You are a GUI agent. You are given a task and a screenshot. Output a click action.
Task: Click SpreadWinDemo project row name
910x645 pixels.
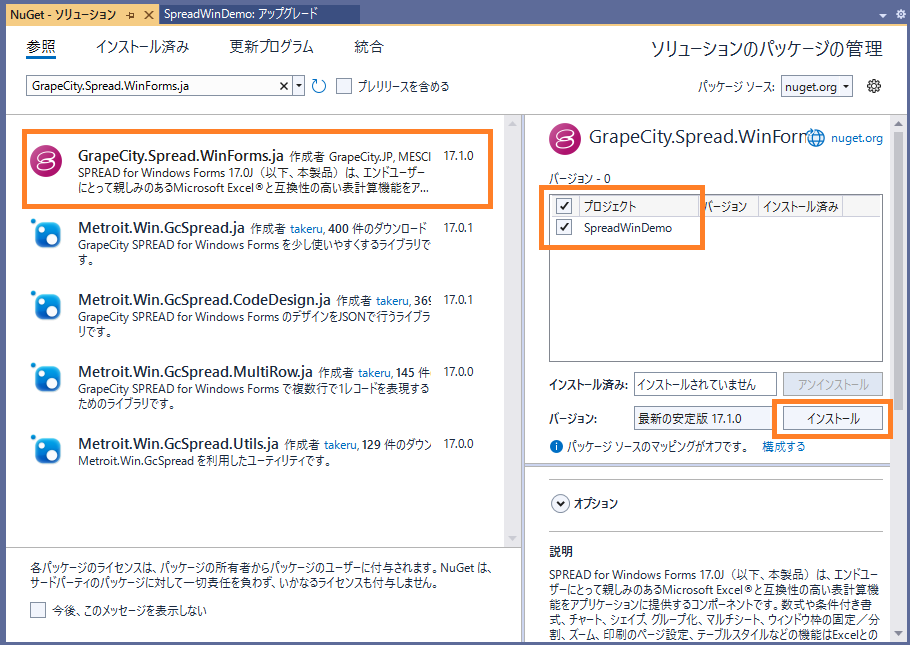click(627, 228)
